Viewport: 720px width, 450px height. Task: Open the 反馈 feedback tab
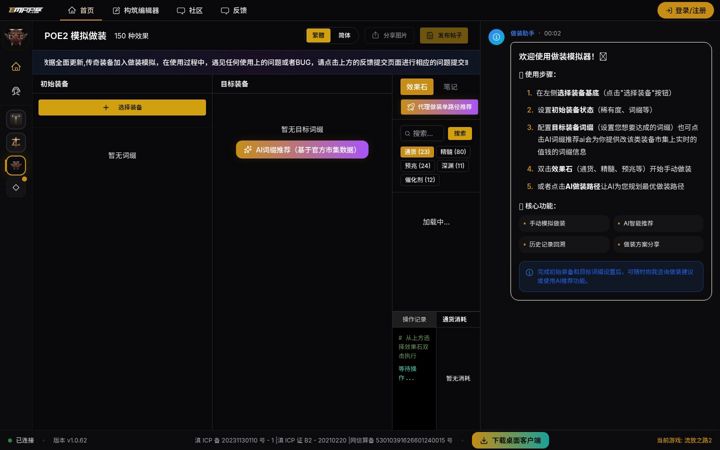click(234, 10)
